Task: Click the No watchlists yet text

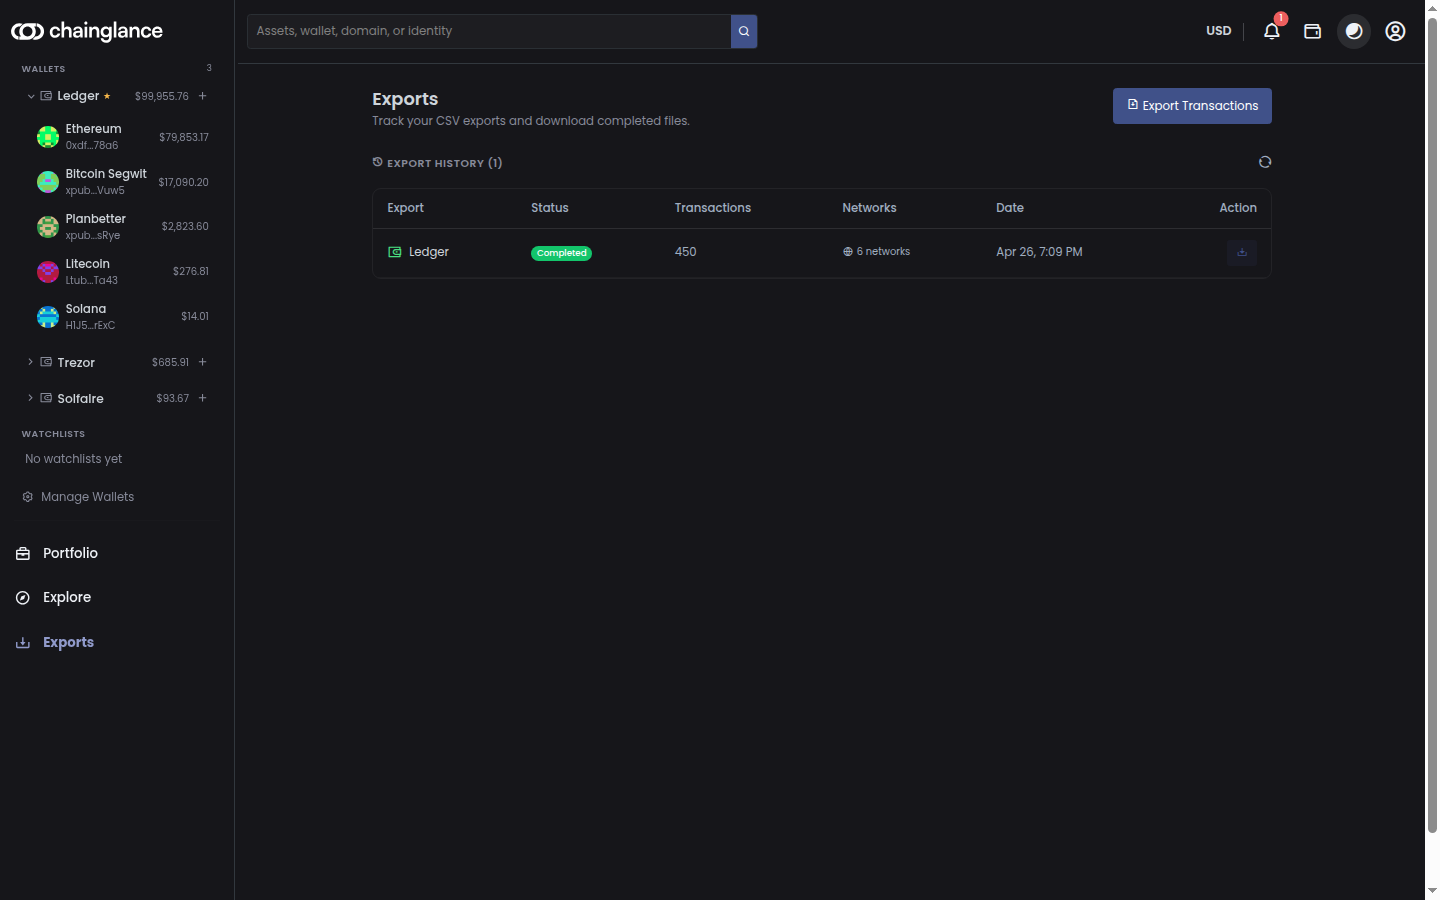Action: pos(74,459)
